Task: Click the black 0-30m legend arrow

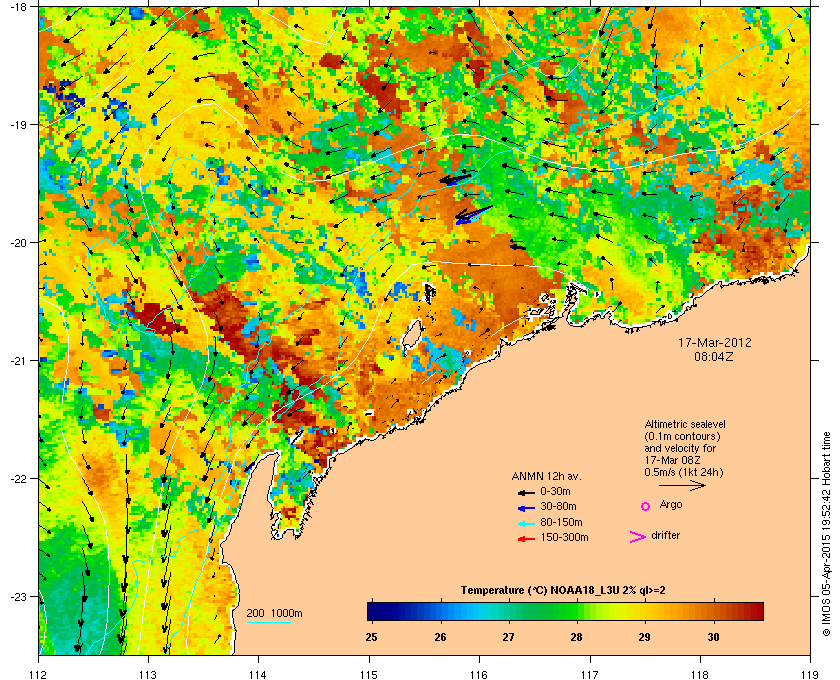Action: (526, 492)
